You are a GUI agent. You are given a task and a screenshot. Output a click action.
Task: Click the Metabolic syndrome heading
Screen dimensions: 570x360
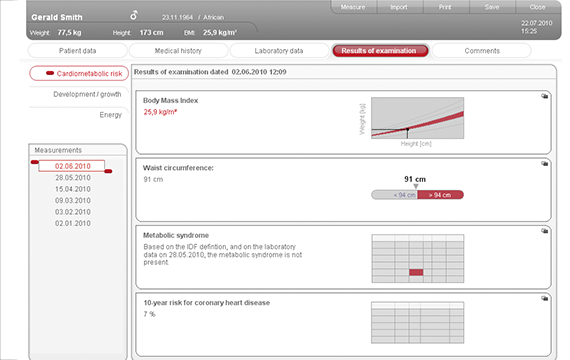(176, 235)
